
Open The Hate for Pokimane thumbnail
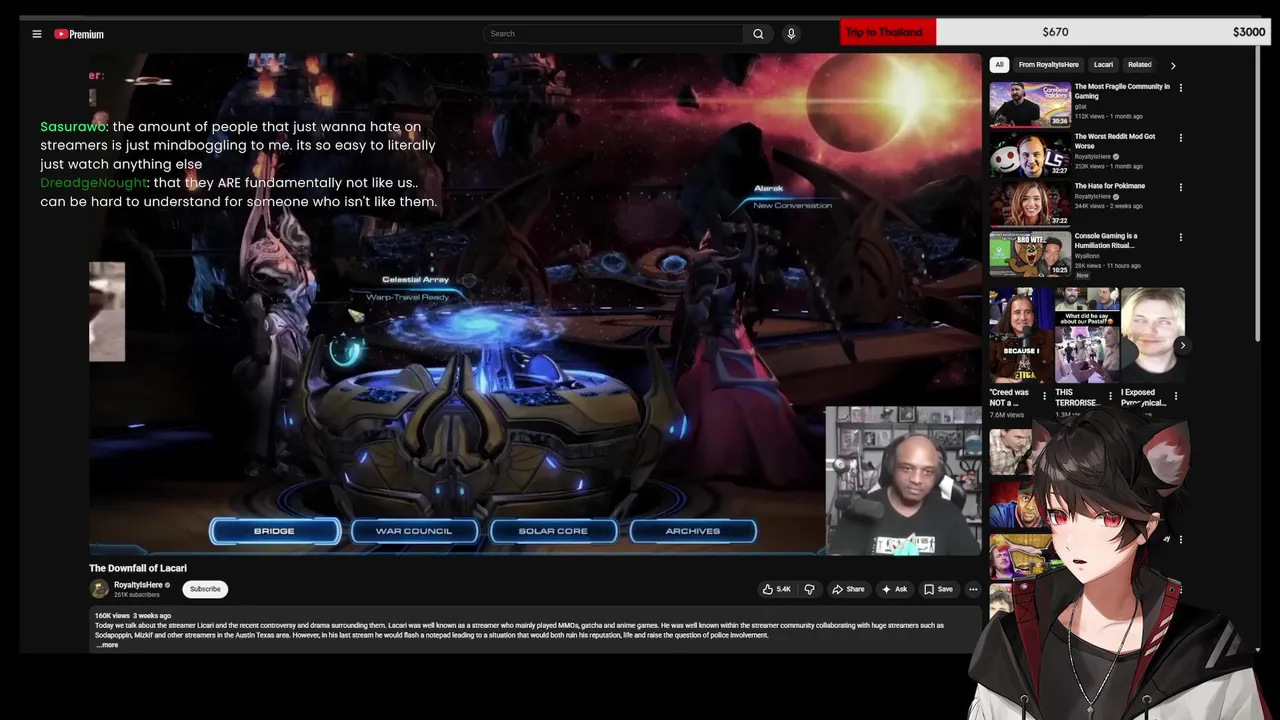(1030, 204)
